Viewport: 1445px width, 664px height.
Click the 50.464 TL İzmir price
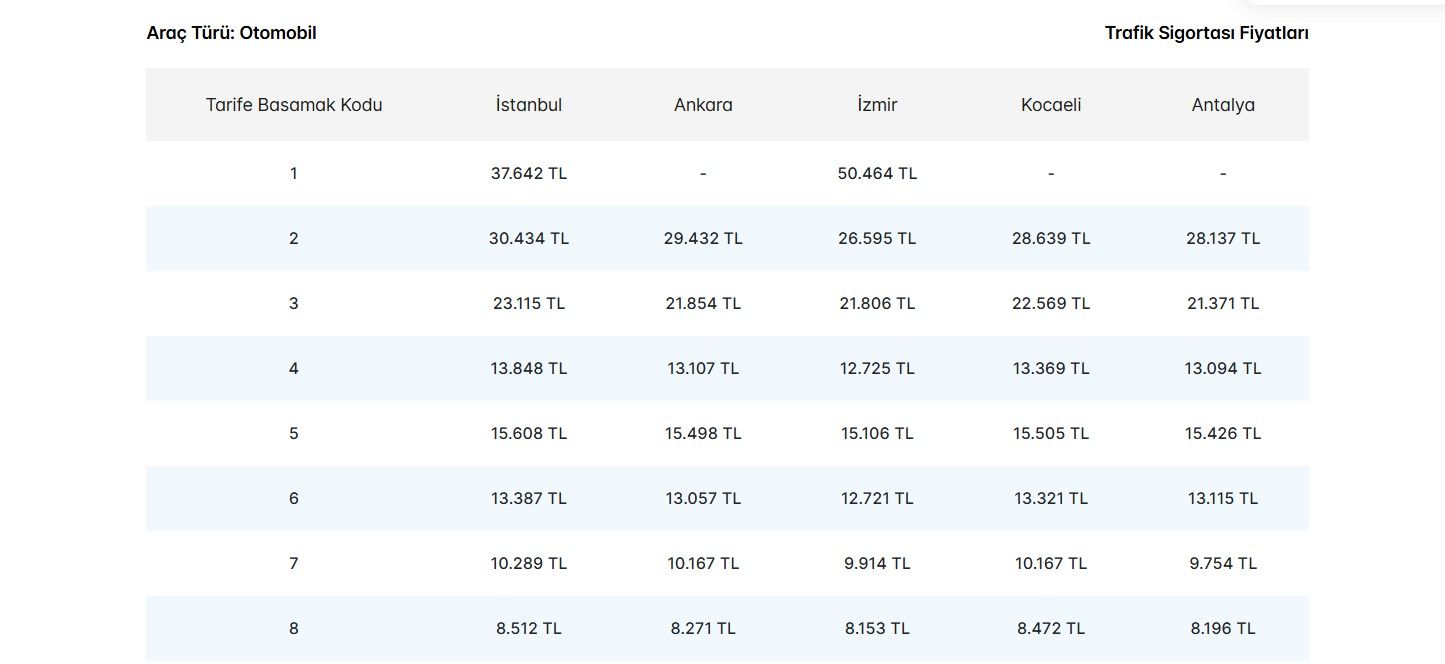tap(877, 173)
